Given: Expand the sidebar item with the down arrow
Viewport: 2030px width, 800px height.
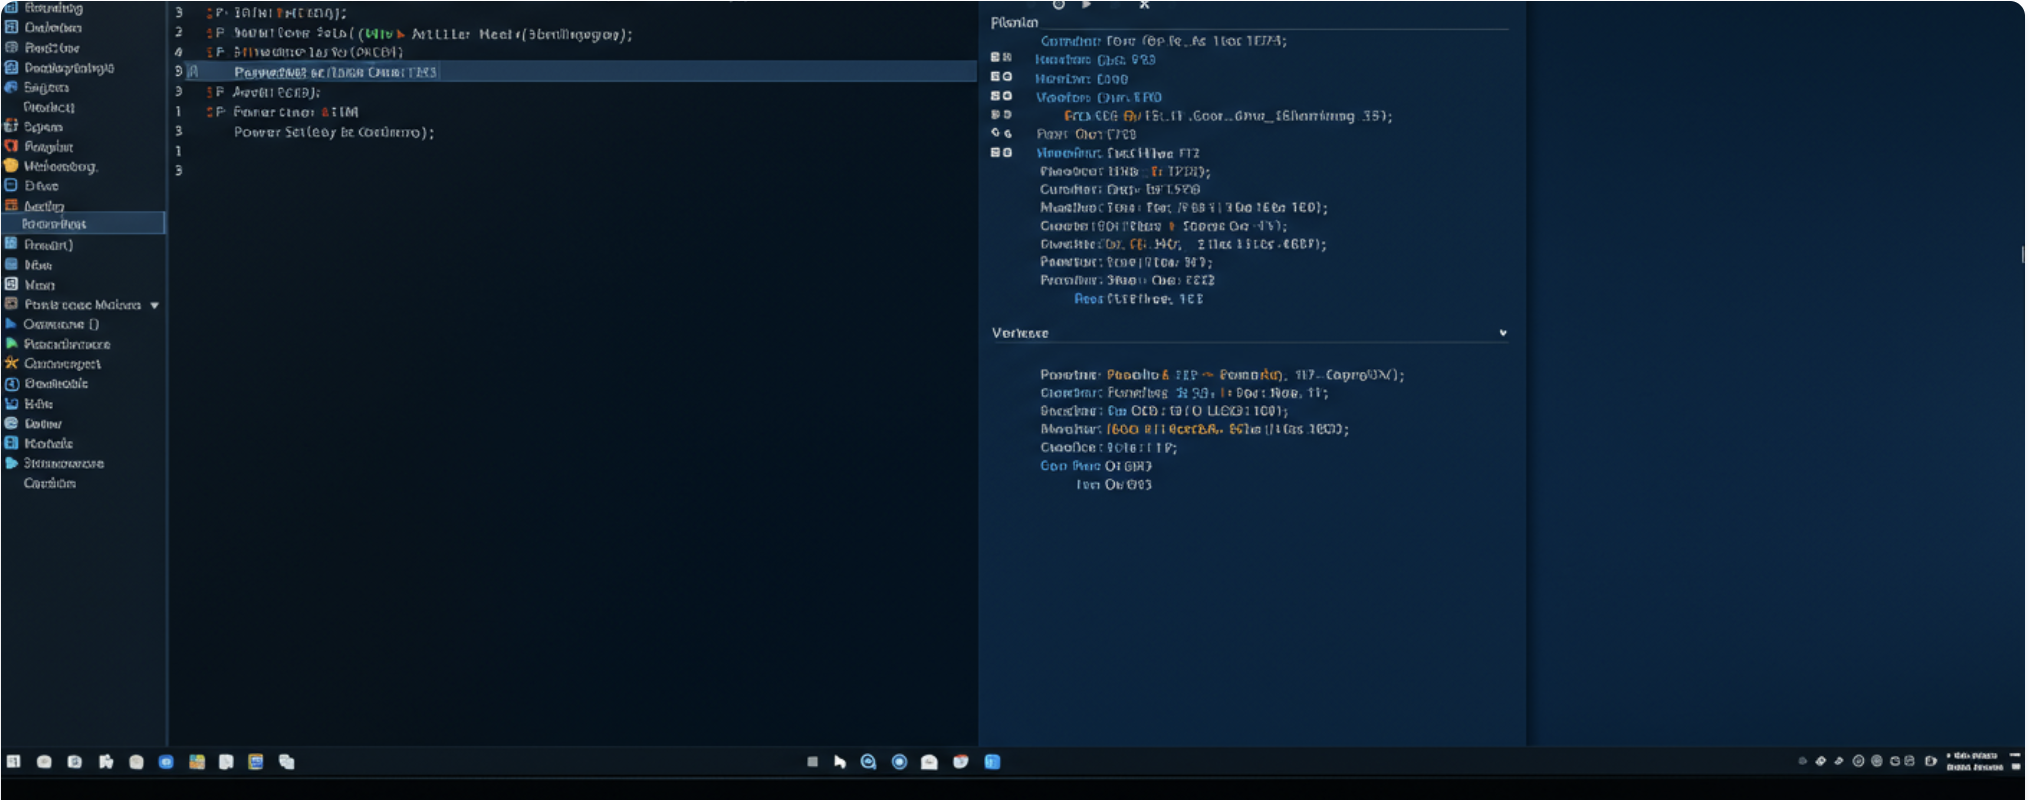Looking at the screenshot, I should pyautogui.click(x=155, y=305).
